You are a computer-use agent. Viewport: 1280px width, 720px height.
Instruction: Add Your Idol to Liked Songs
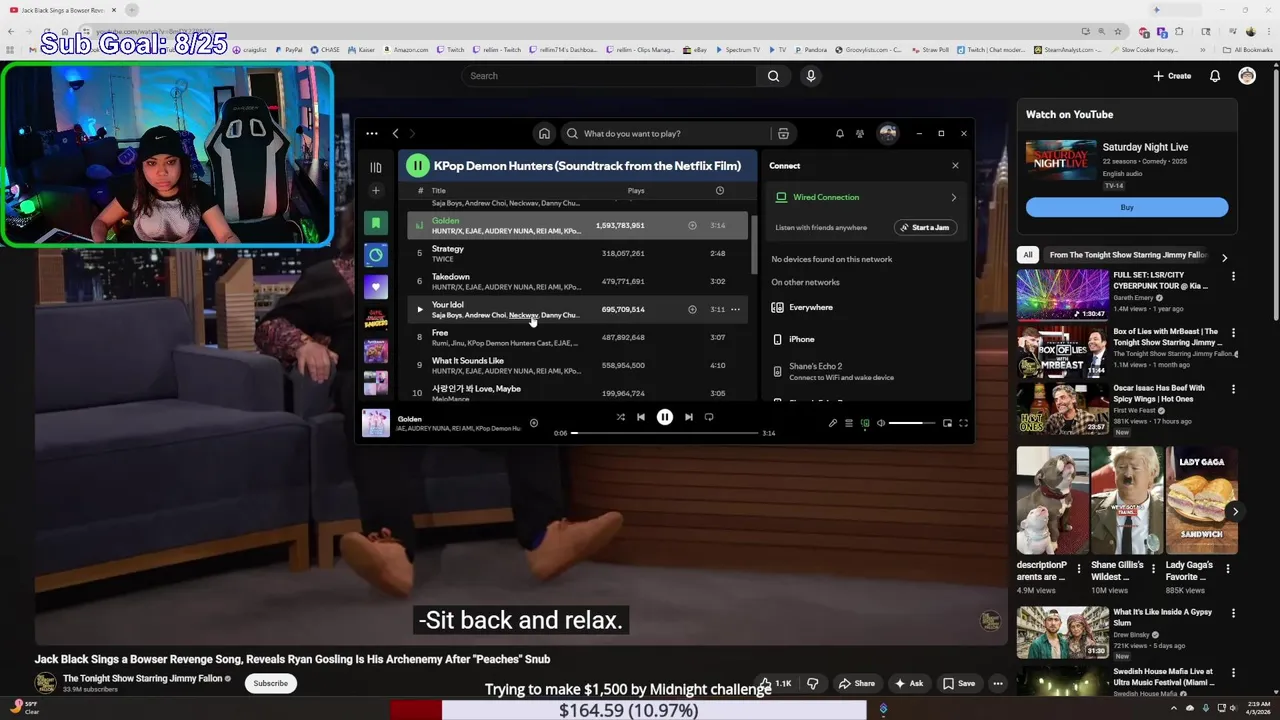click(x=692, y=309)
